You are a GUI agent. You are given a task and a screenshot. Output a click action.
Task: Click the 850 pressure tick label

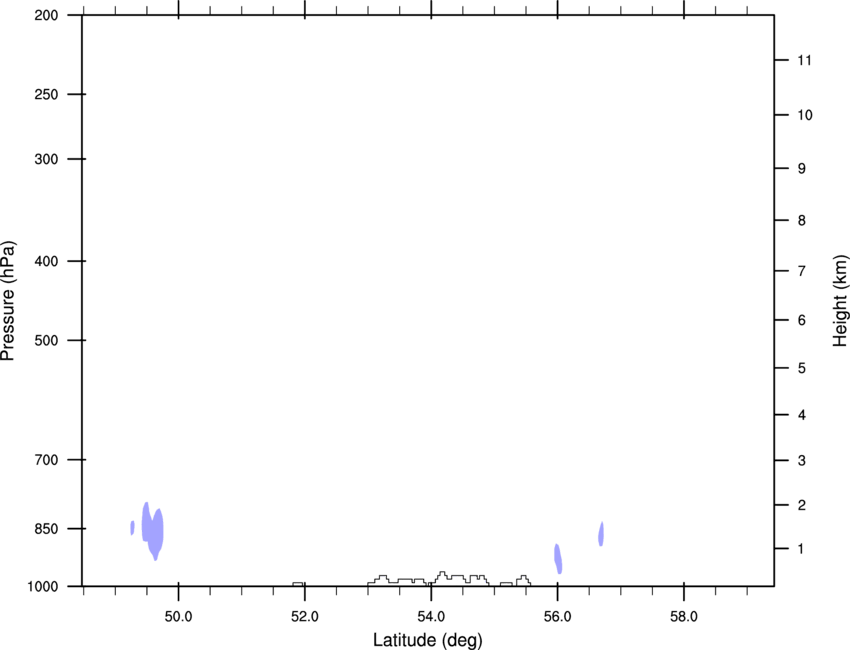click(x=47, y=529)
